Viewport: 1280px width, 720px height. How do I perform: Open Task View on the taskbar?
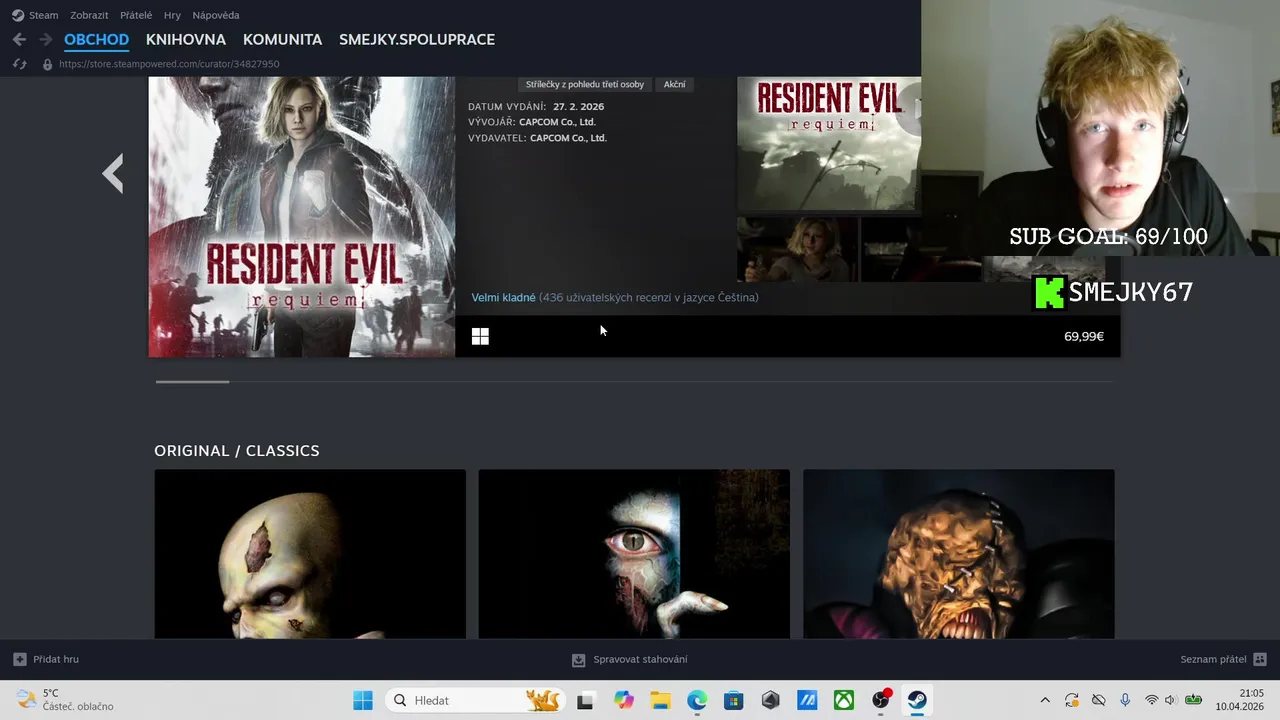coord(585,700)
